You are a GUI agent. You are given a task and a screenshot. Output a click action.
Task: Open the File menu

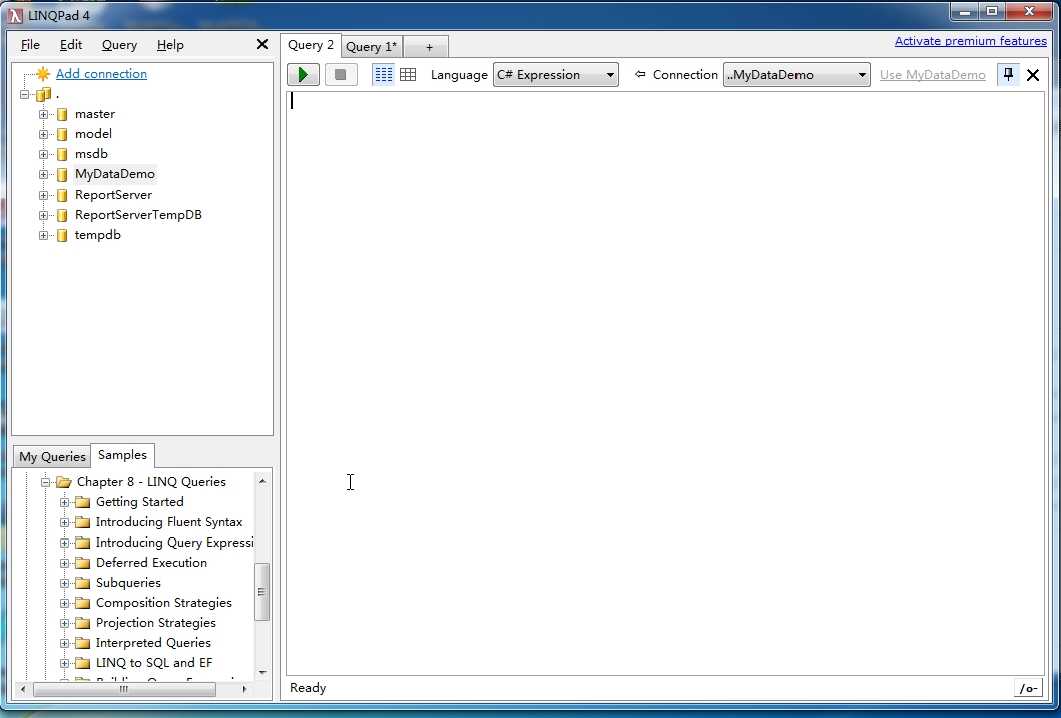click(x=30, y=45)
